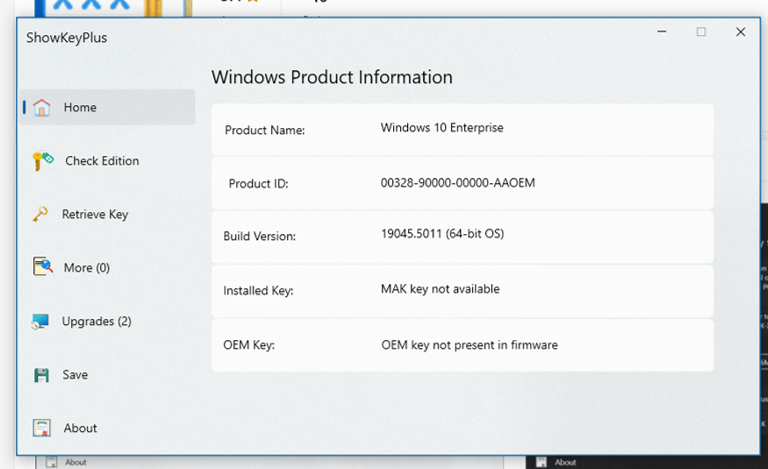Click 'MAK key not available' text
The width and height of the screenshot is (768, 469).
pos(440,289)
